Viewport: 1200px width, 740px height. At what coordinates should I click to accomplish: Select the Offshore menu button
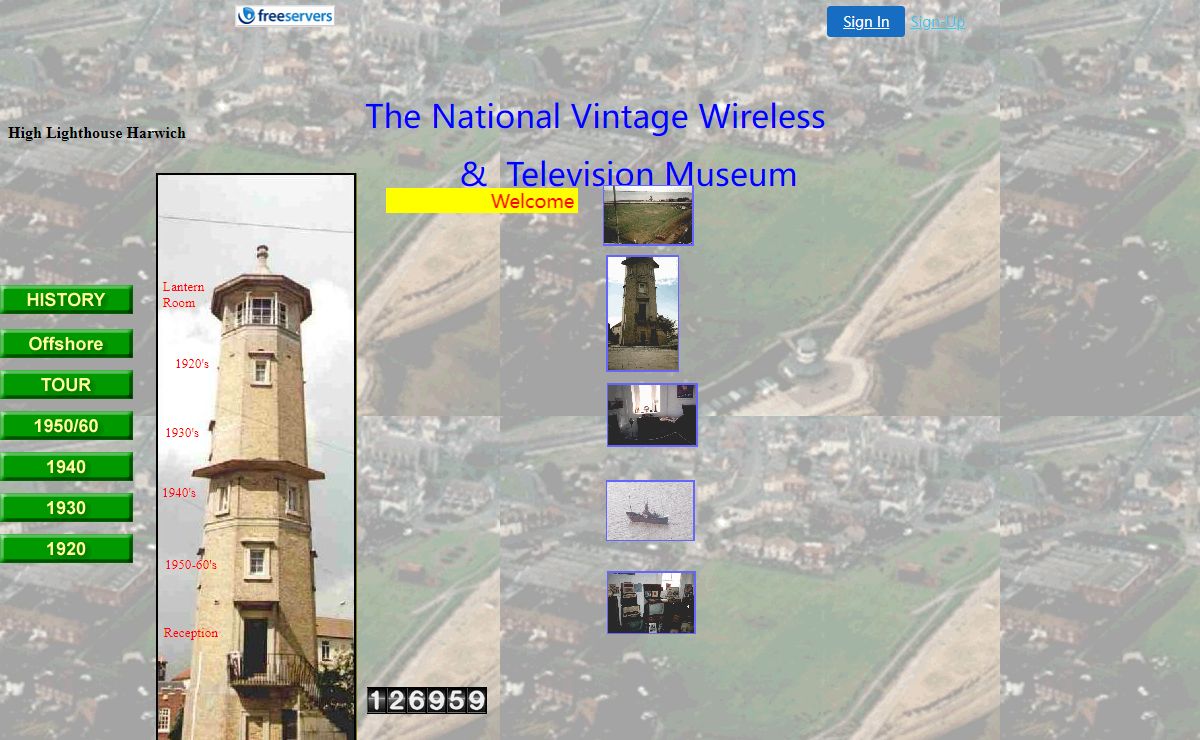tap(66, 344)
